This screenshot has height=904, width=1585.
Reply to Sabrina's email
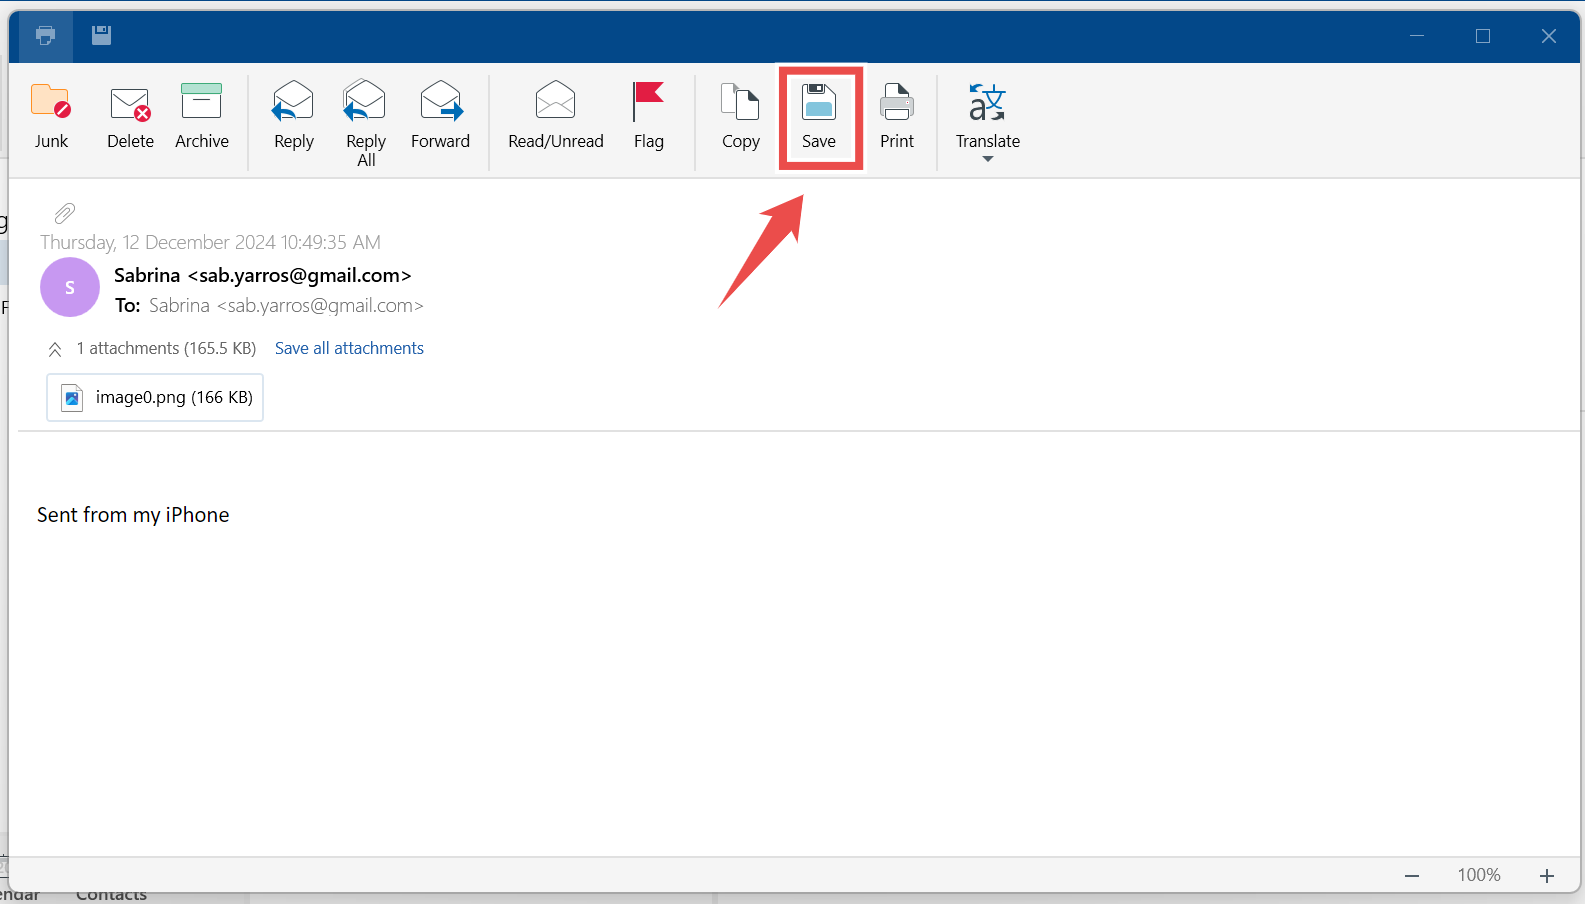point(293,117)
